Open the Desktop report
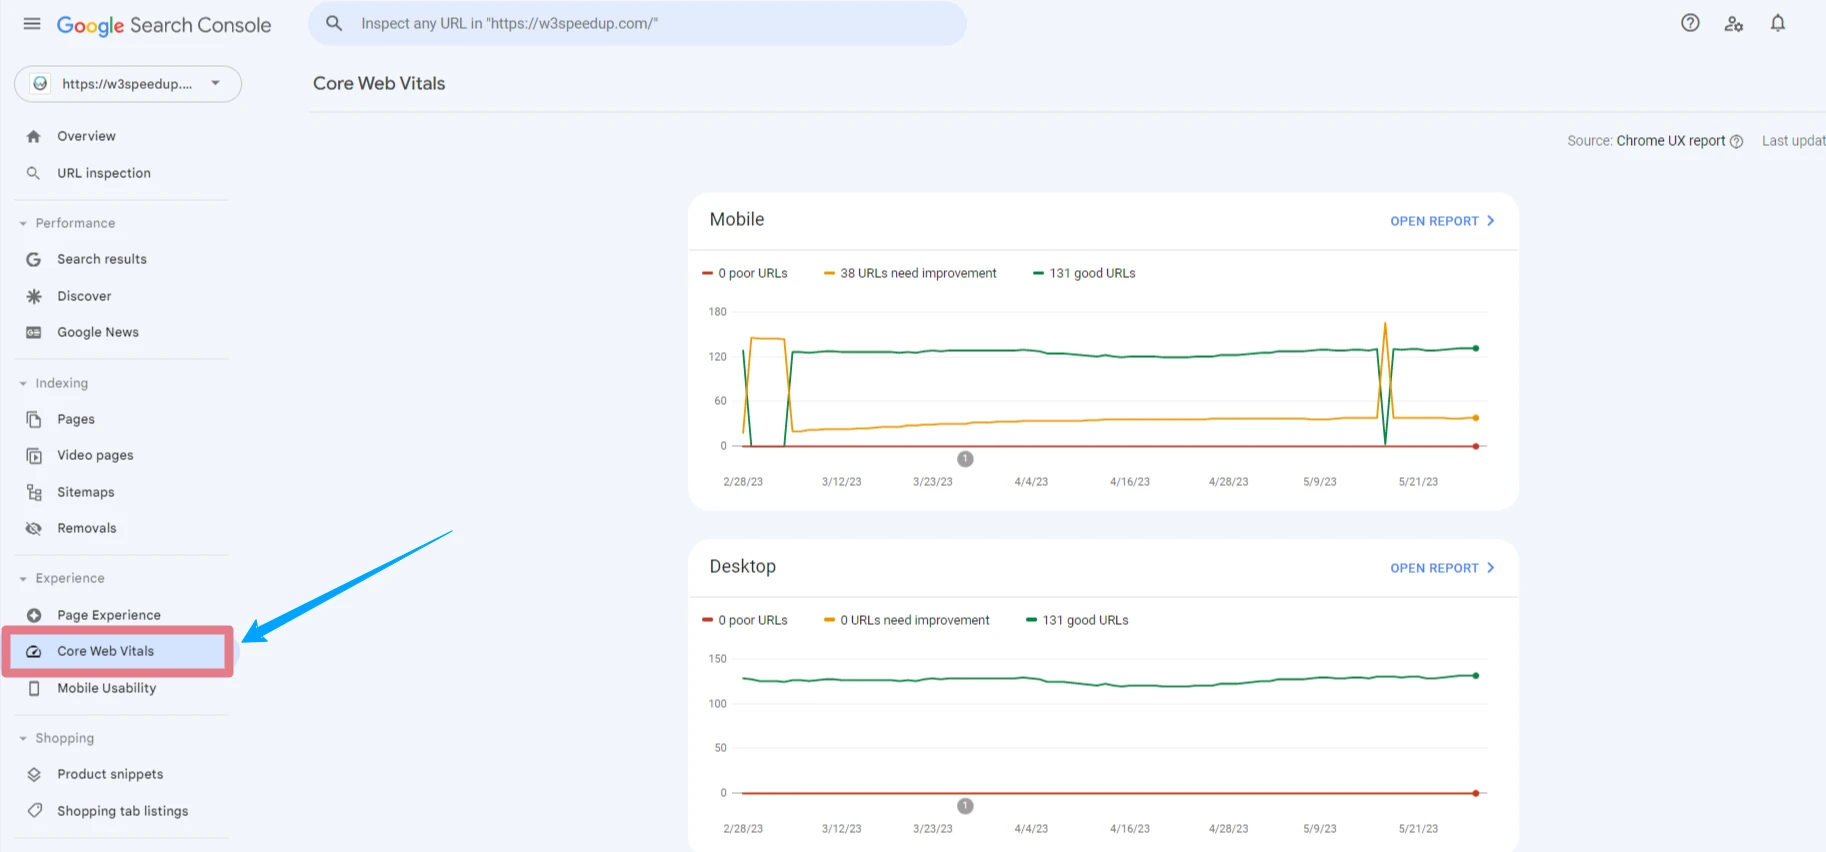The width and height of the screenshot is (1826, 852). 1441,568
